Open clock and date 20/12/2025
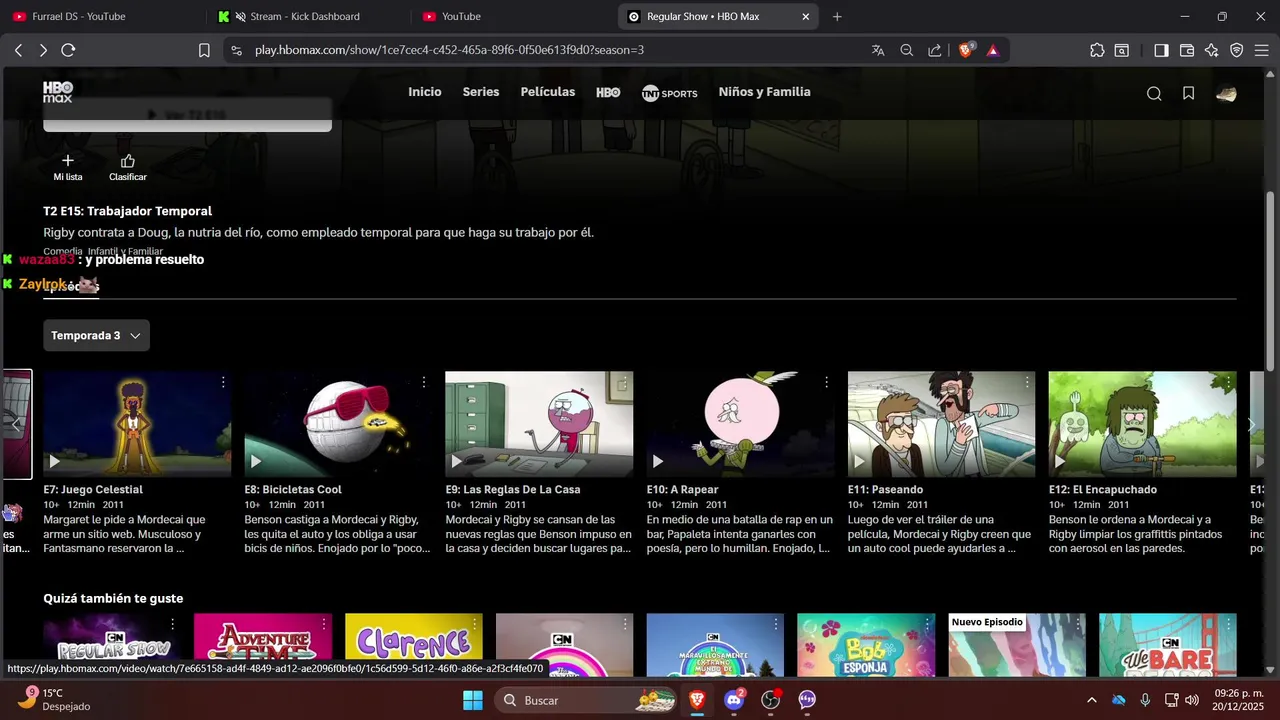This screenshot has width=1280, height=720. coord(1239,700)
